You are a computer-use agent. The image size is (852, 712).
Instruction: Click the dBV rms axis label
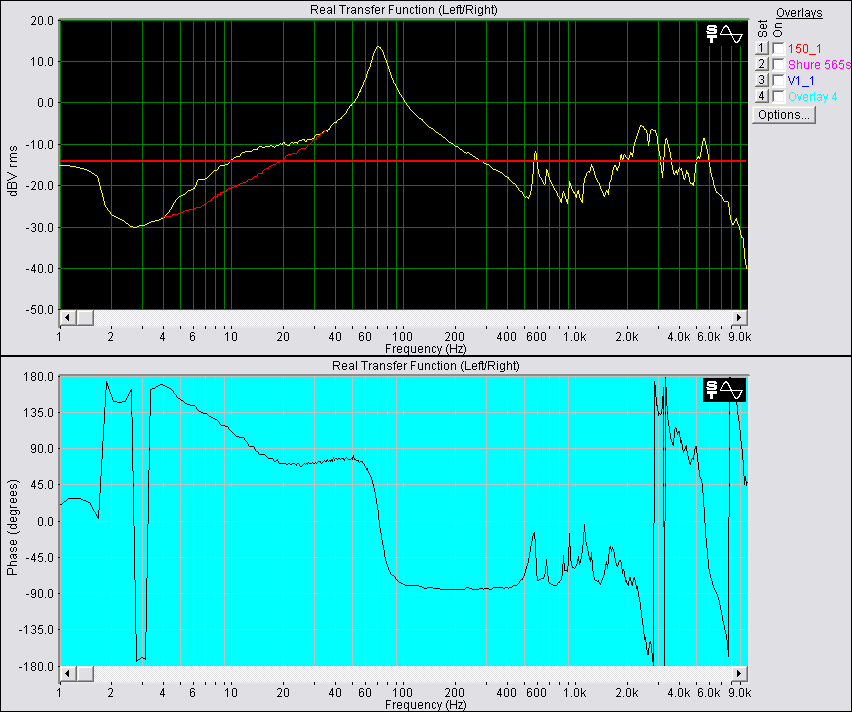(x=13, y=171)
